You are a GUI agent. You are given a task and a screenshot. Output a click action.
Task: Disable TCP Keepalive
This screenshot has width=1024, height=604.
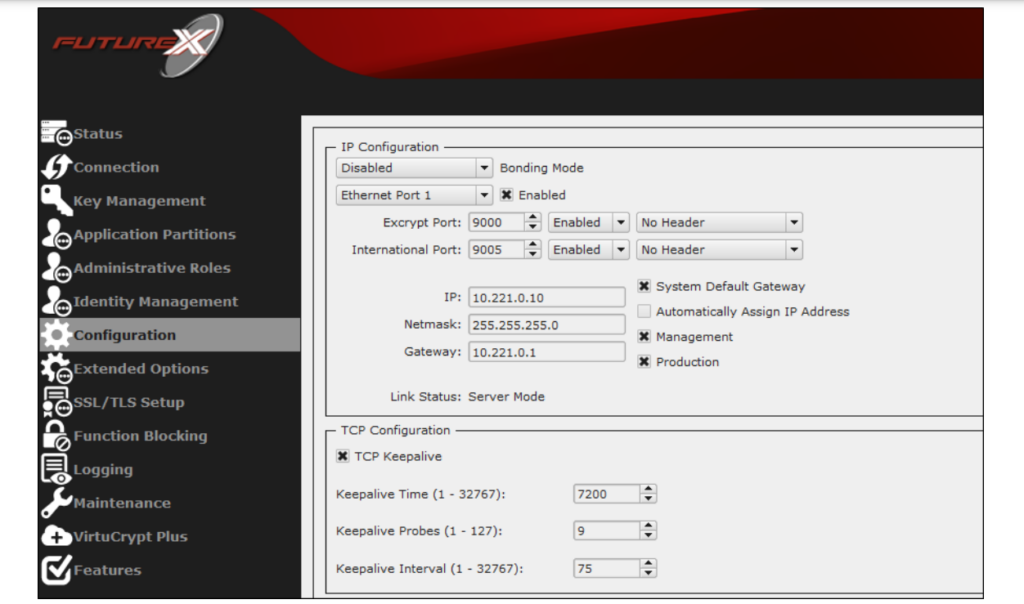[340, 457]
